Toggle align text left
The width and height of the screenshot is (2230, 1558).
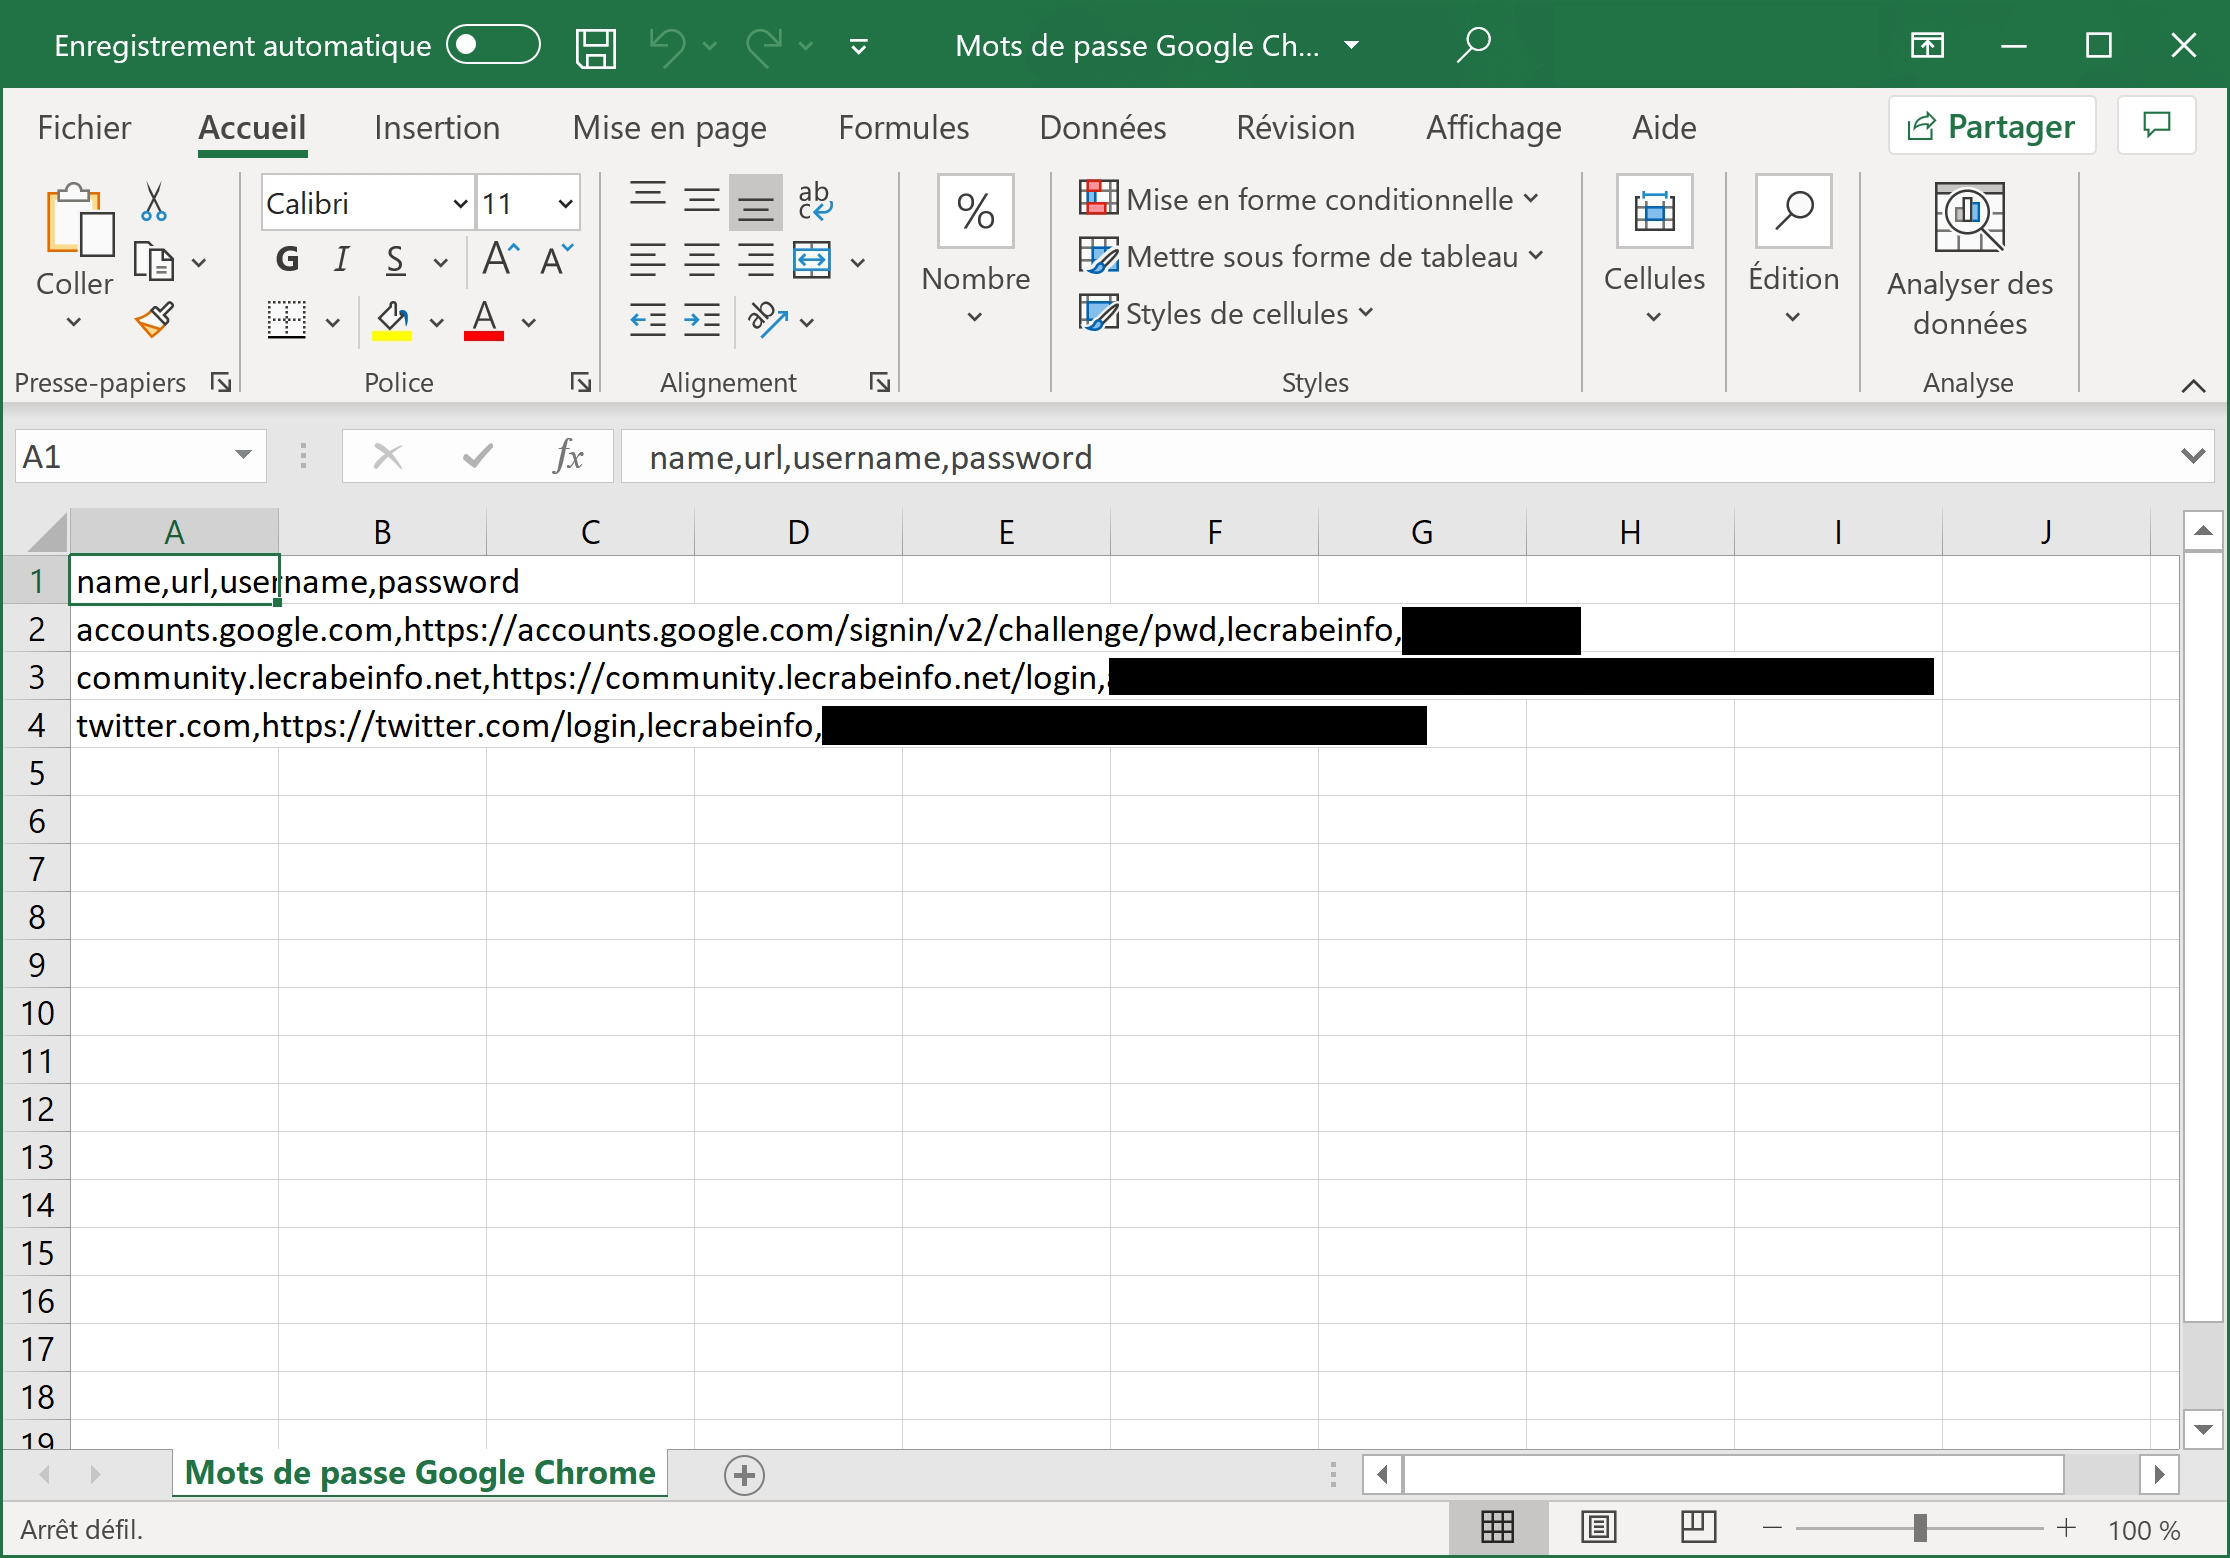pyautogui.click(x=648, y=261)
